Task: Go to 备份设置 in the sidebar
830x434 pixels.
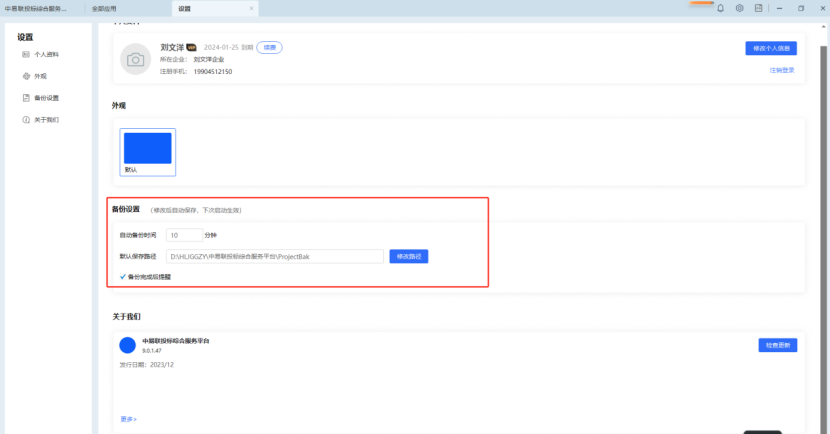Action: [x=46, y=98]
